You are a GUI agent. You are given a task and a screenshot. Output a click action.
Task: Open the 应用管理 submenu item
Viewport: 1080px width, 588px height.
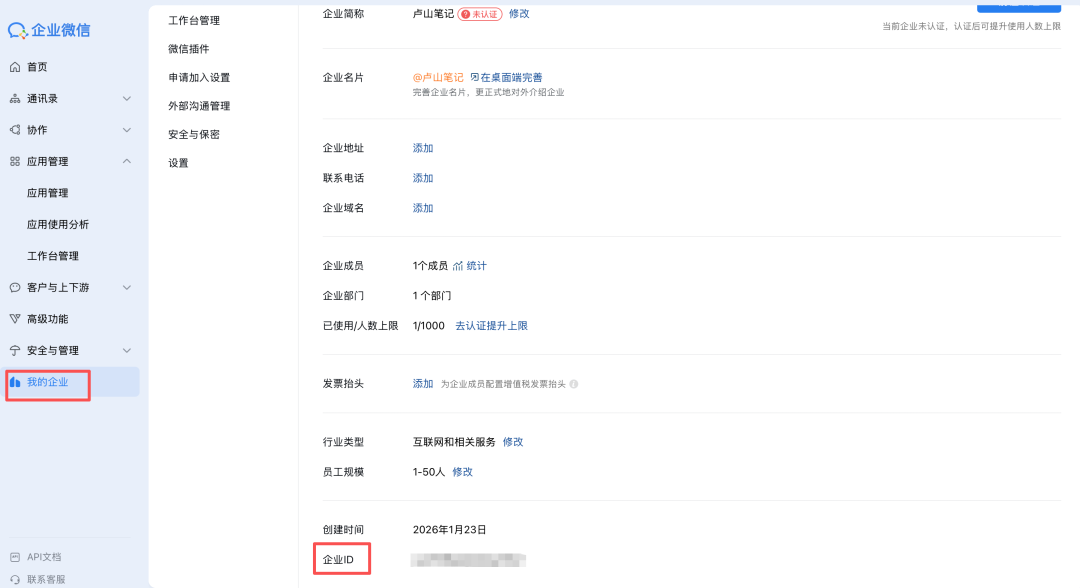(48, 193)
